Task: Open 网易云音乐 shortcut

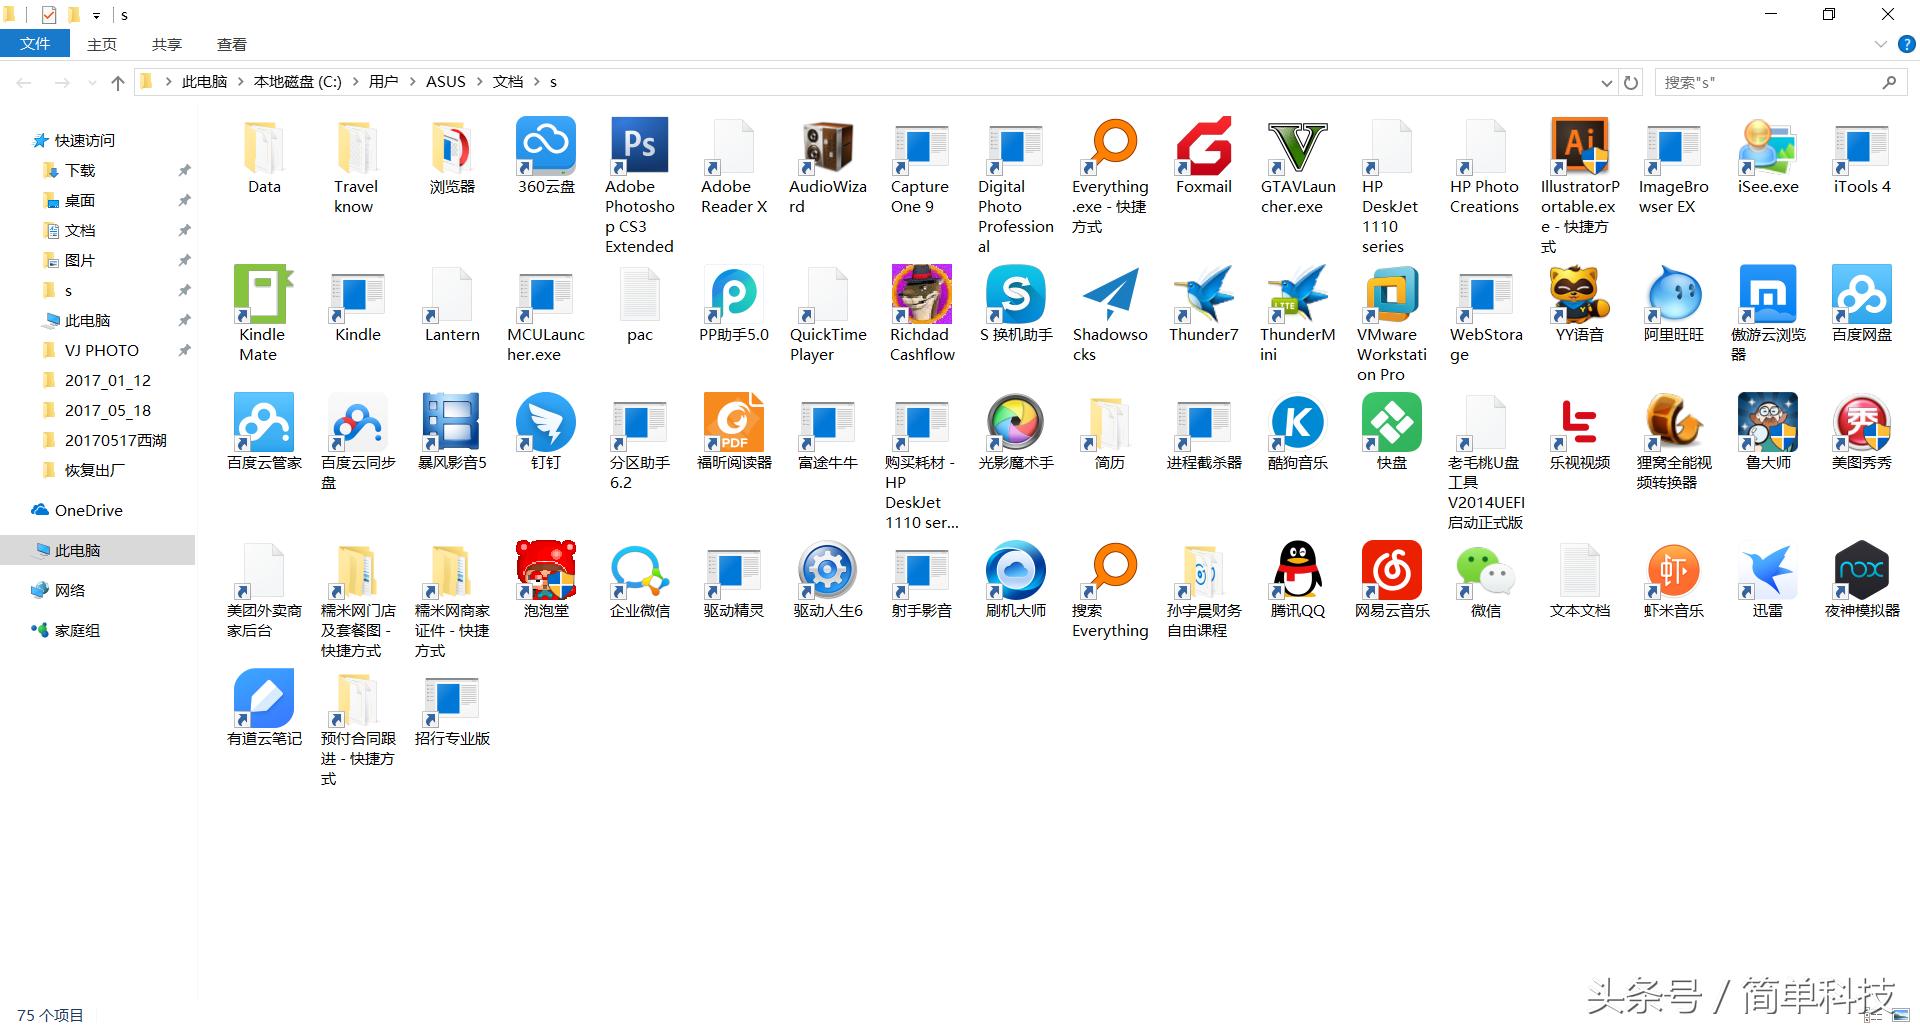Action: point(1390,570)
